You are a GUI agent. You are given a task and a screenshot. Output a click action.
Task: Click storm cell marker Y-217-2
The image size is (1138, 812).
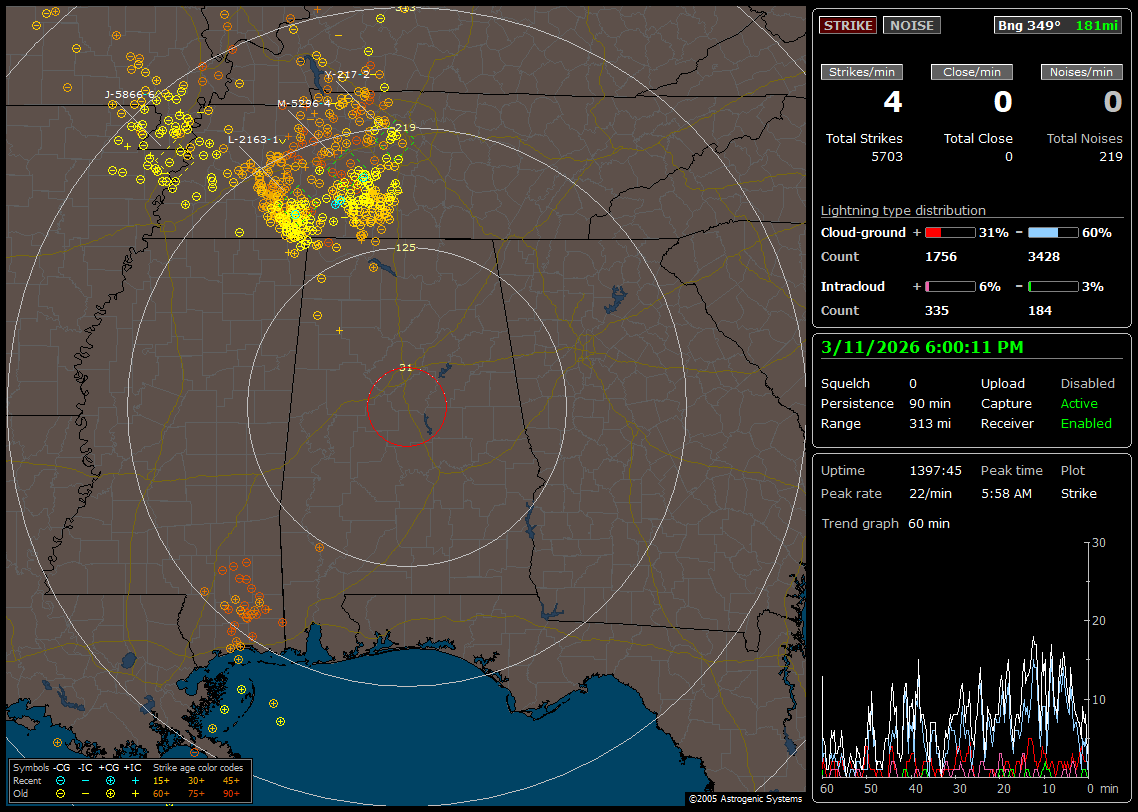[346, 75]
